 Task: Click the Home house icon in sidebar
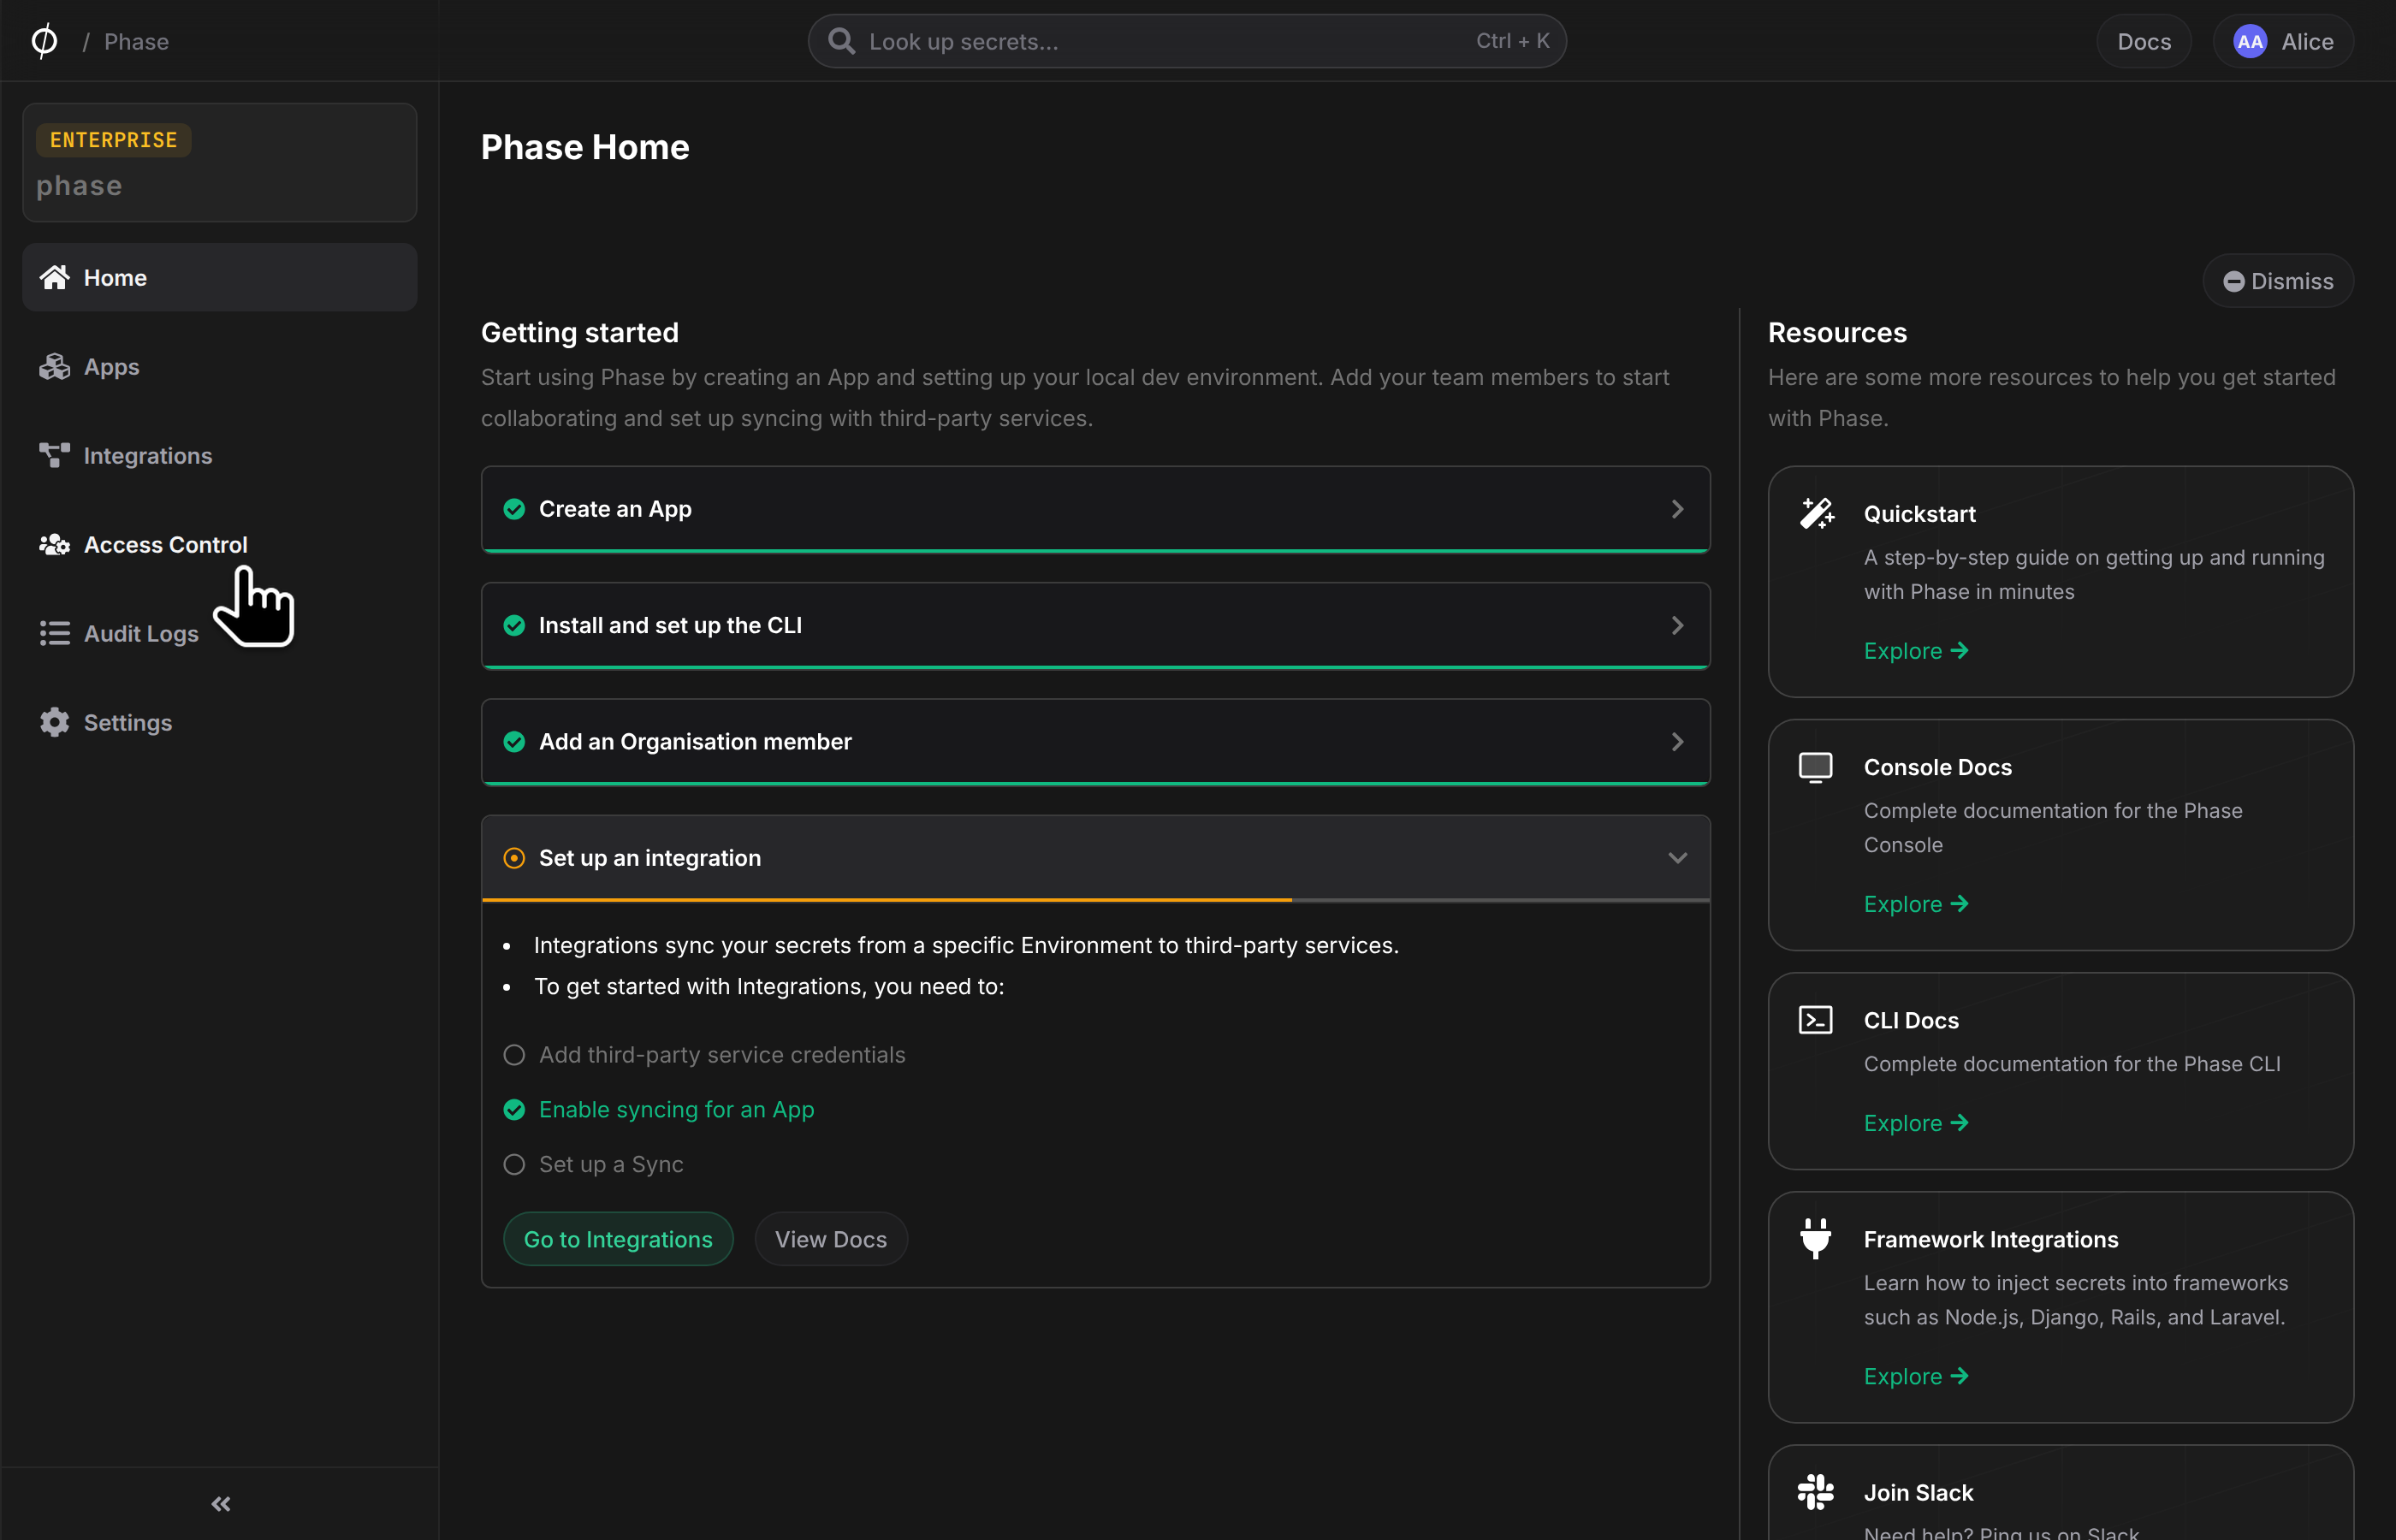tap(54, 277)
